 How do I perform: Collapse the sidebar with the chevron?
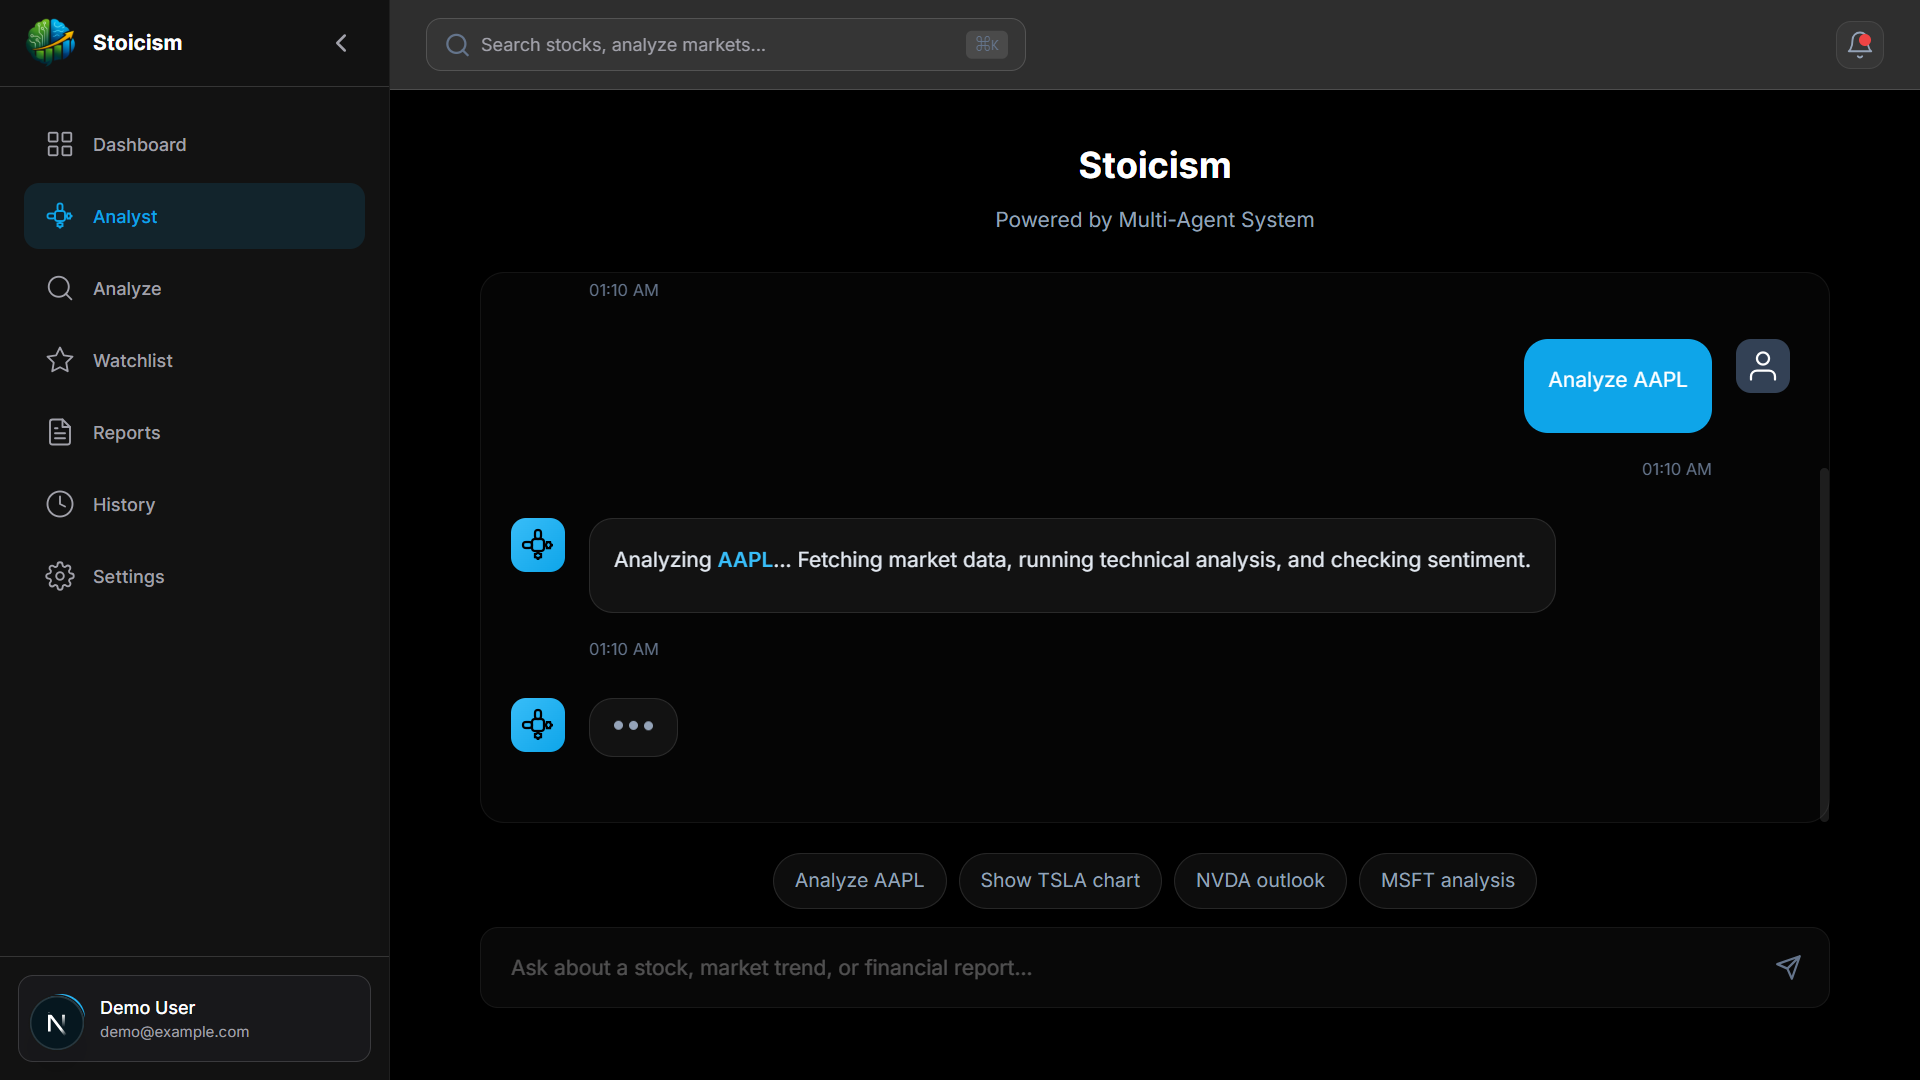click(x=341, y=43)
